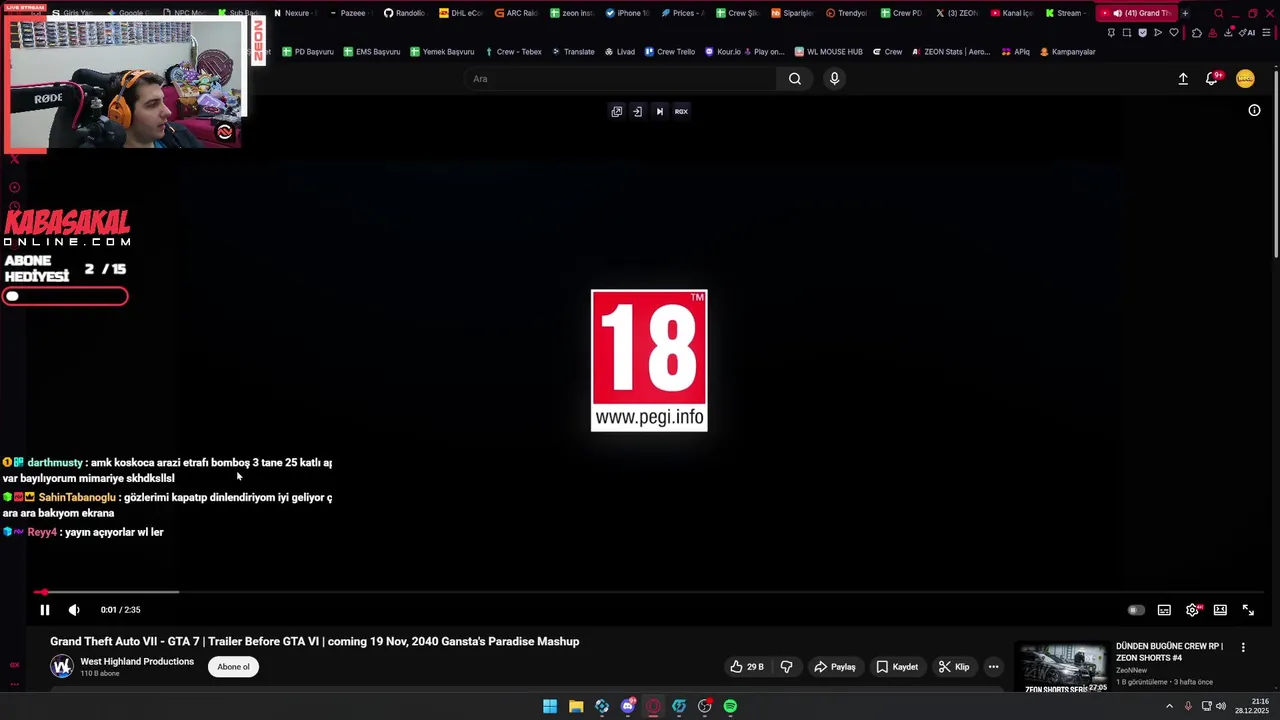
Task: Open the Windows Start menu
Action: click(550, 706)
